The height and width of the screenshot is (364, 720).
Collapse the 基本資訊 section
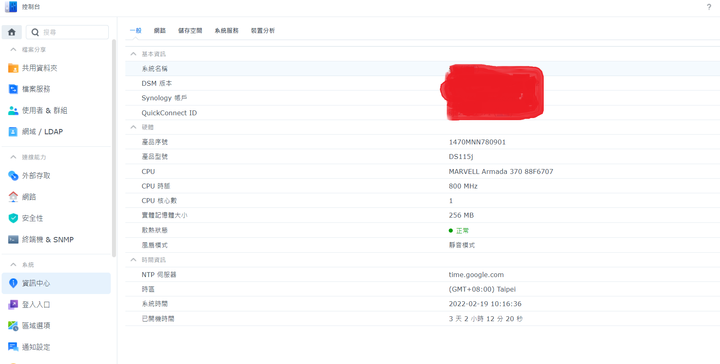click(x=134, y=54)
